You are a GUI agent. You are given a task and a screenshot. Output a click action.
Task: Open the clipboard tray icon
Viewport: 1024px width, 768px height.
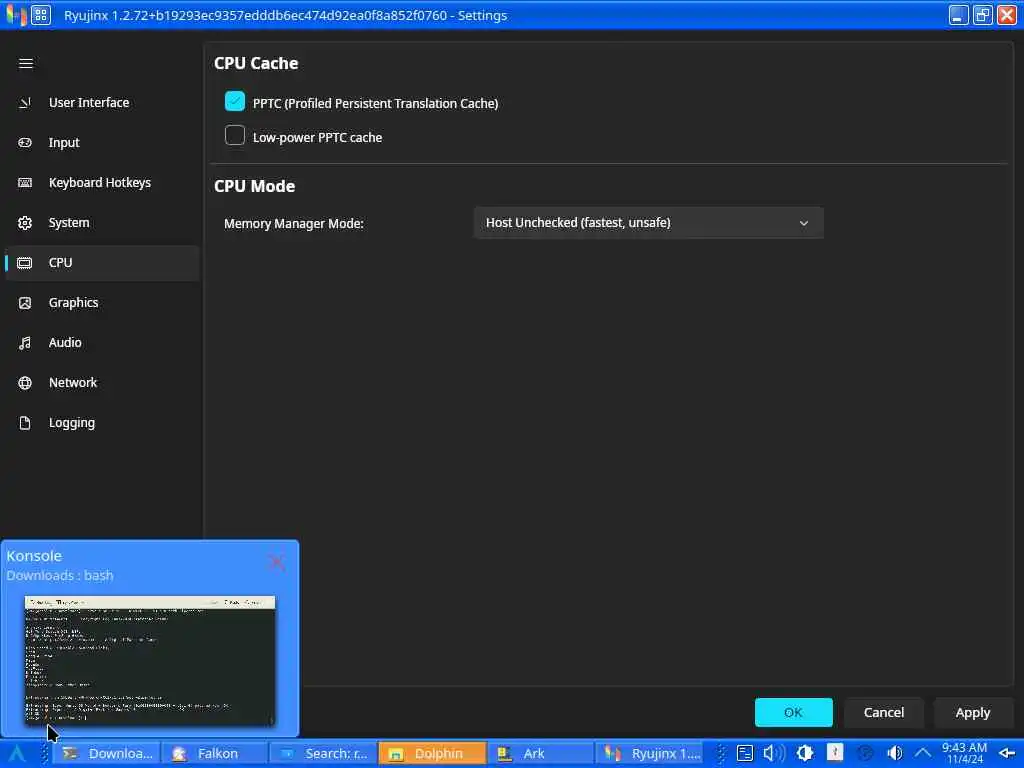click(x=744, y=753)
